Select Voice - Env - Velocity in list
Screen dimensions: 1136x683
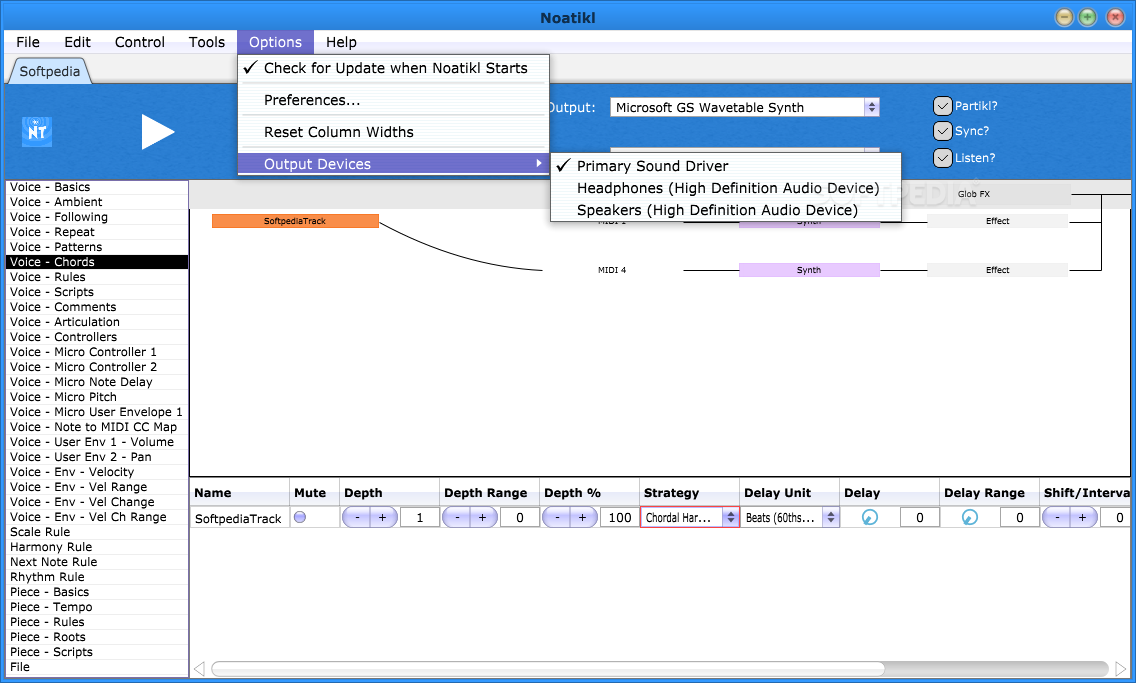(97, 472)
